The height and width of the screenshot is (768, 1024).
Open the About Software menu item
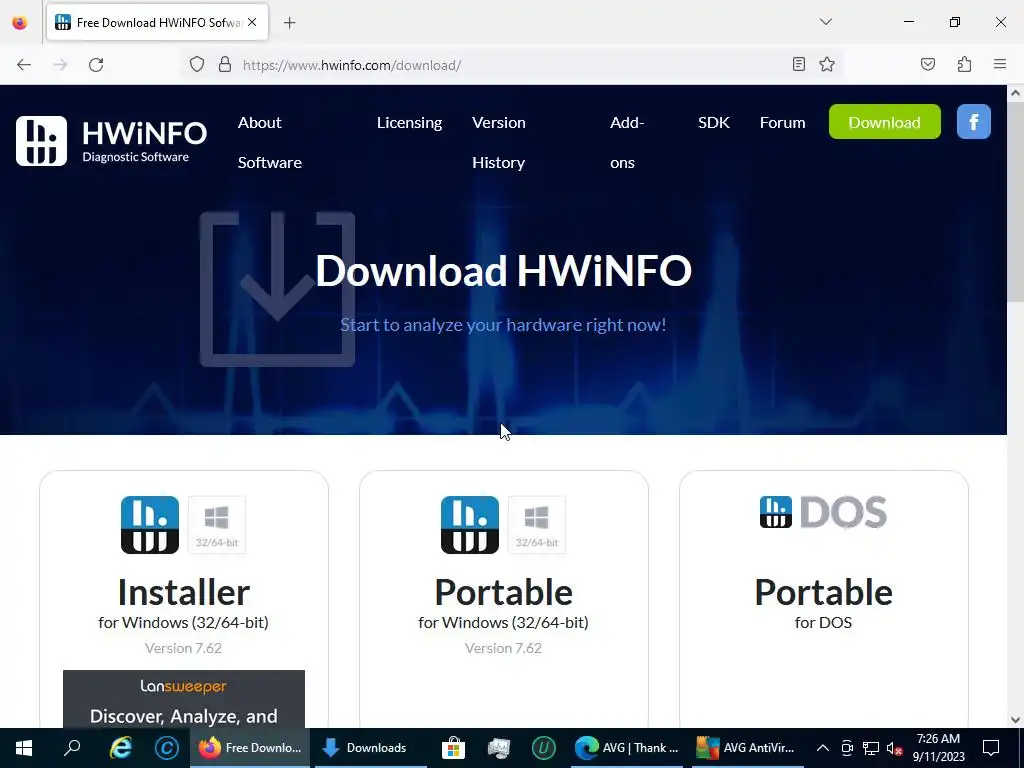coord(270,142)
